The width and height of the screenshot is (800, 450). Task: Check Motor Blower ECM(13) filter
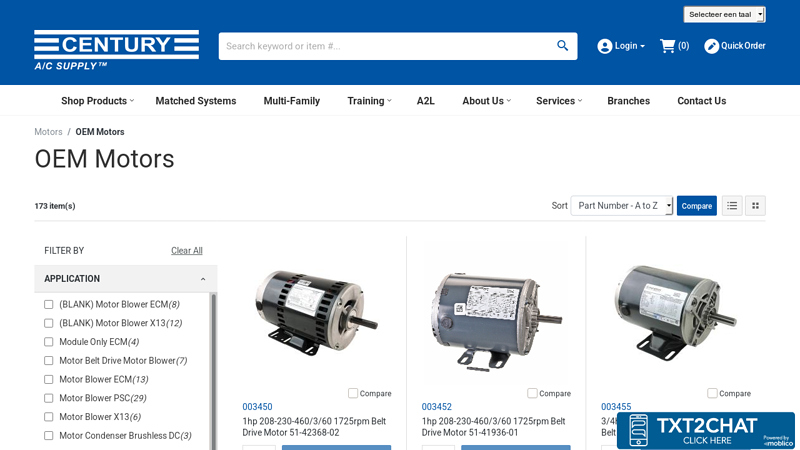click(x=48, y=380)
